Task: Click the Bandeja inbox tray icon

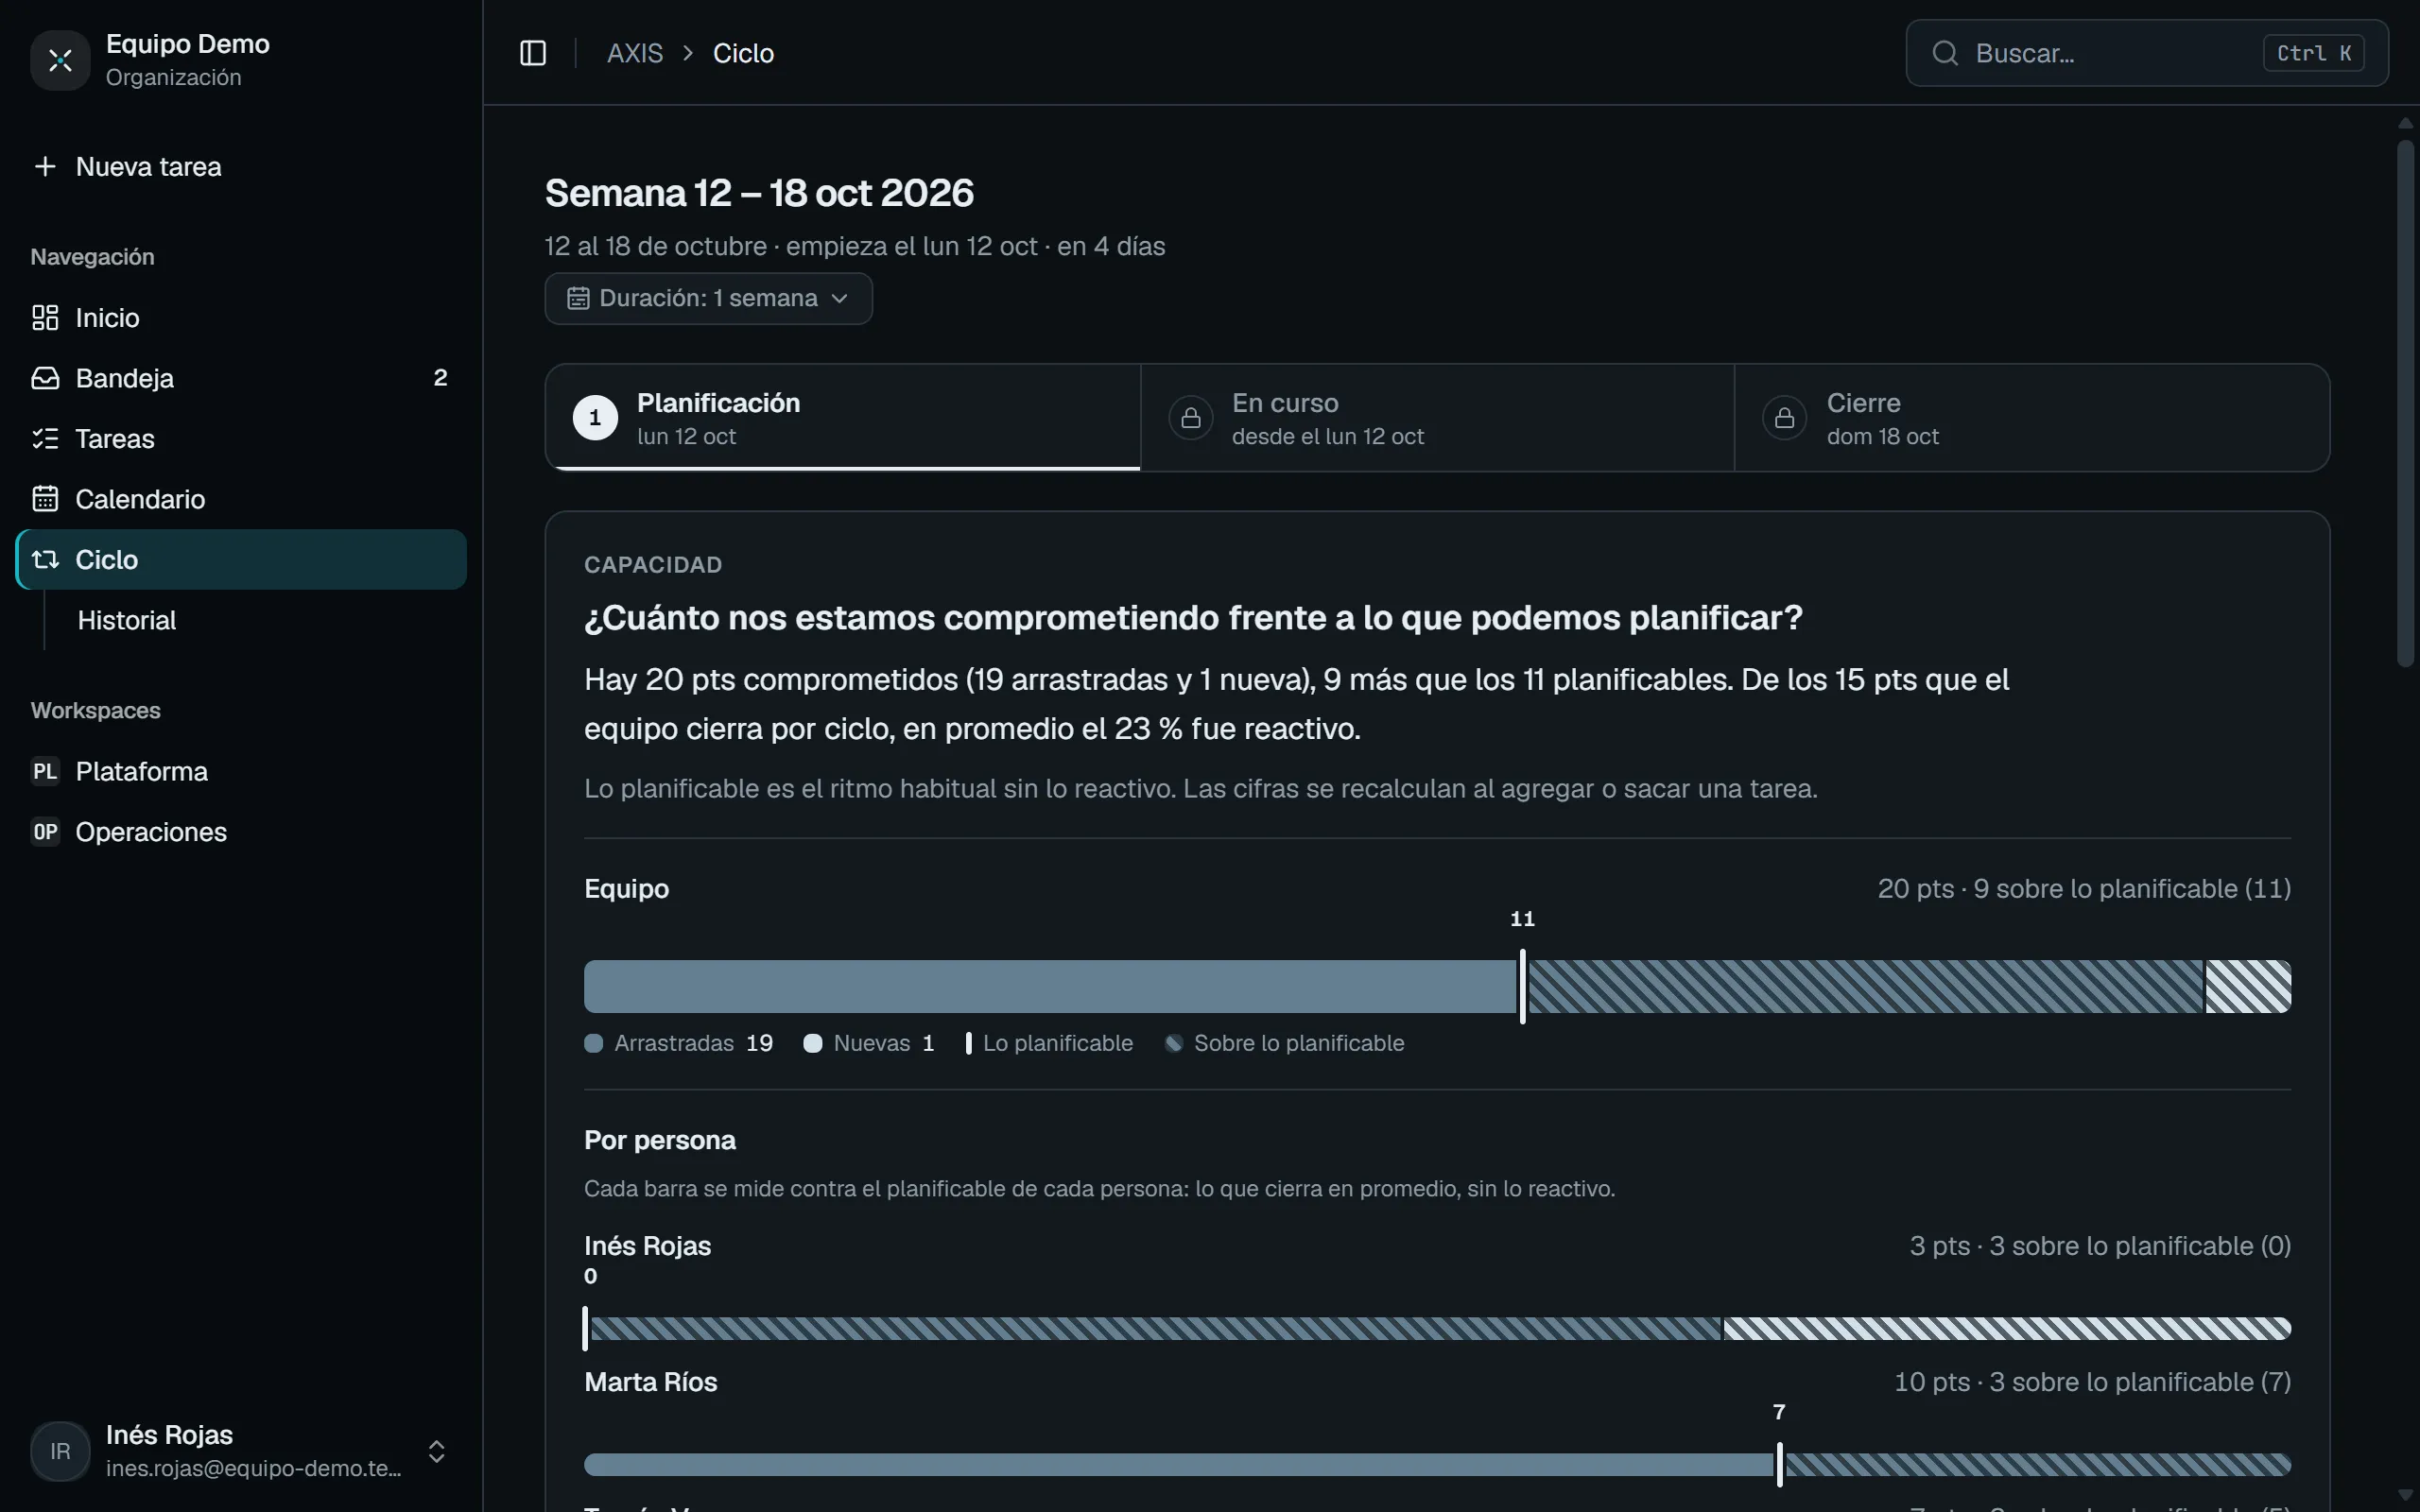Action: [x=45, y=378]
